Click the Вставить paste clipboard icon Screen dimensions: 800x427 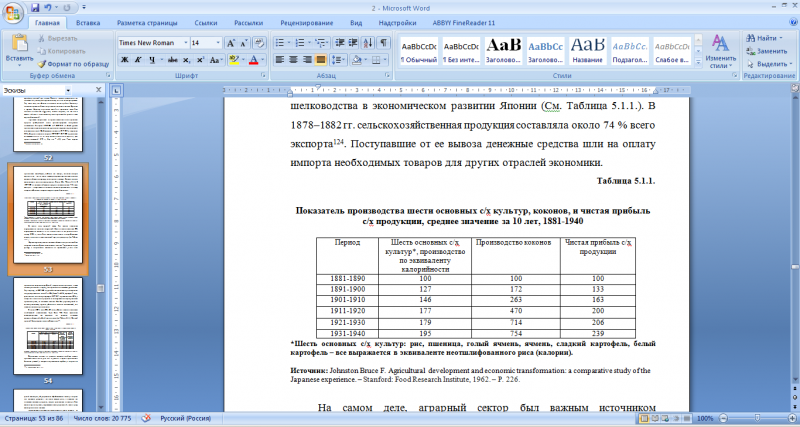[x=19, y=43]
